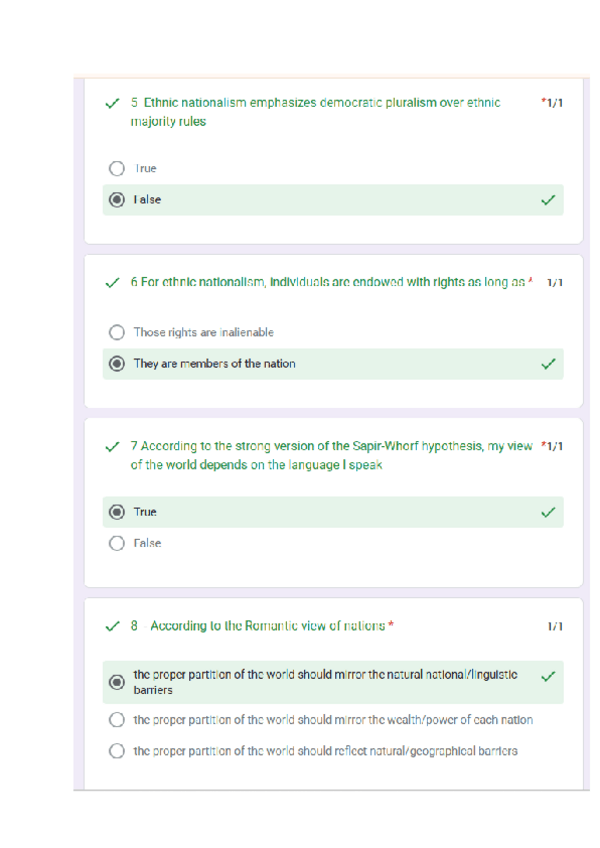Image resolution: width=600 pixels, height=848 pixels.
Task: Choose 'Those rights are inalienable' option
Action: (117, 332)
